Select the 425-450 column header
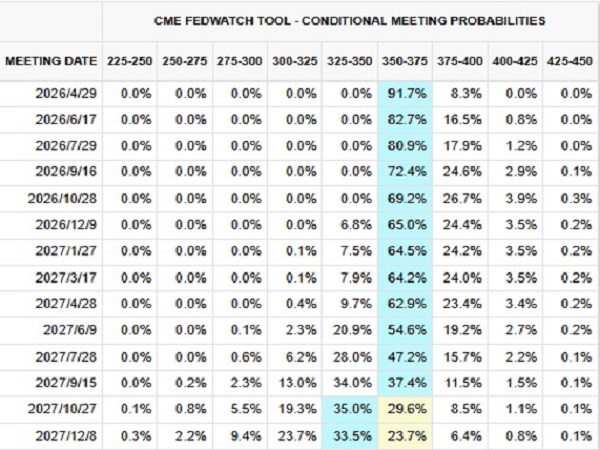Image resolution: width=600 pixels, height=450 pixels. point(569,60)
